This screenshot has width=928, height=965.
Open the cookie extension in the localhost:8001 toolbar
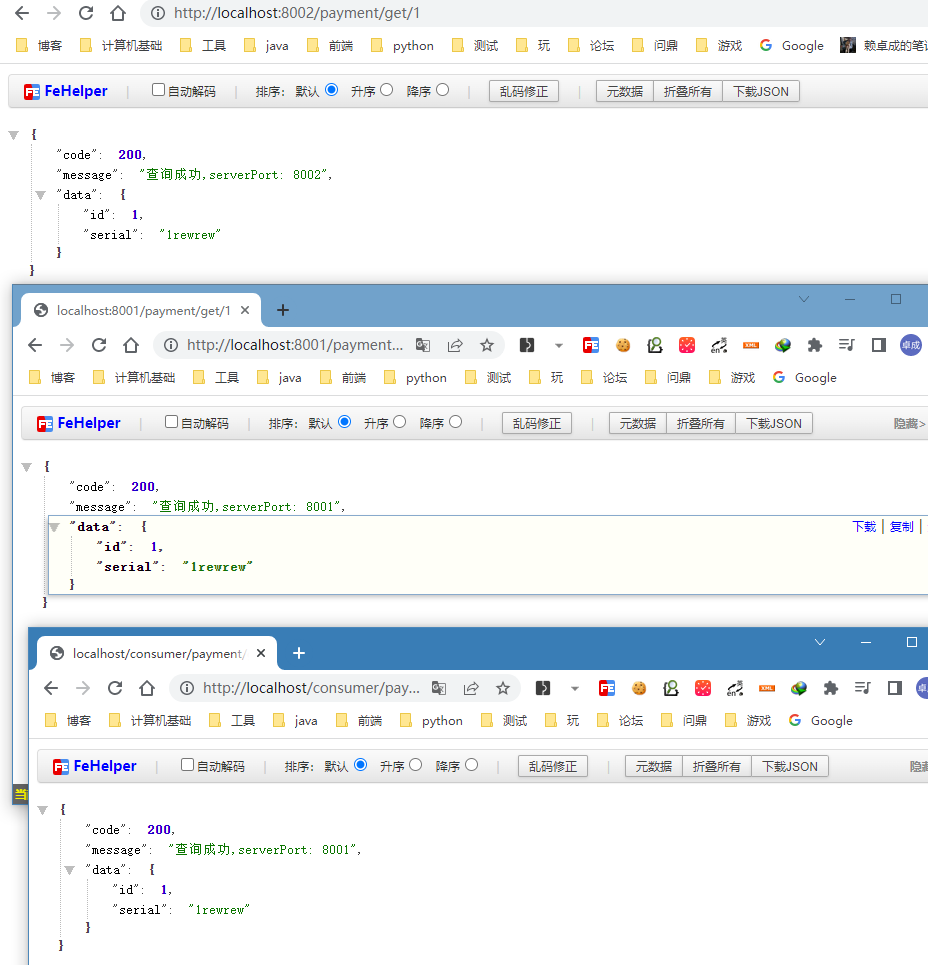pyautogui.click(x=623, y=345)
